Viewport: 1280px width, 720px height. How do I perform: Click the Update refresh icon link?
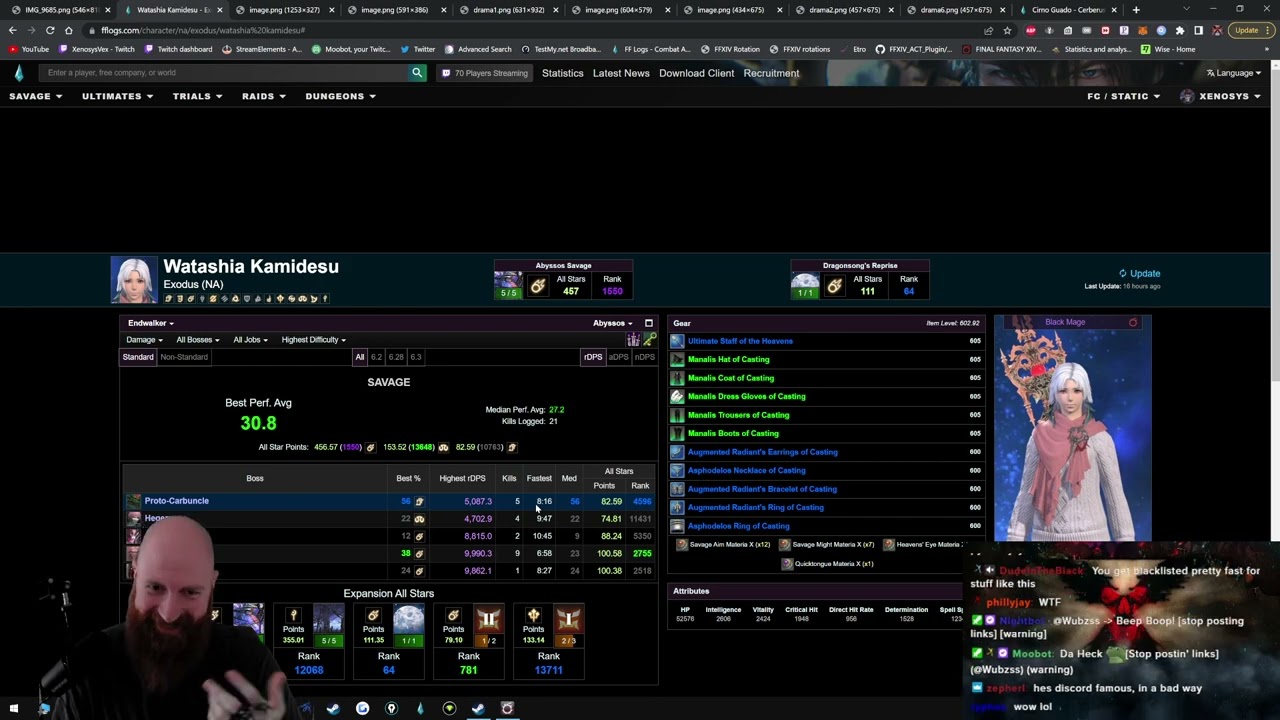1139,273
